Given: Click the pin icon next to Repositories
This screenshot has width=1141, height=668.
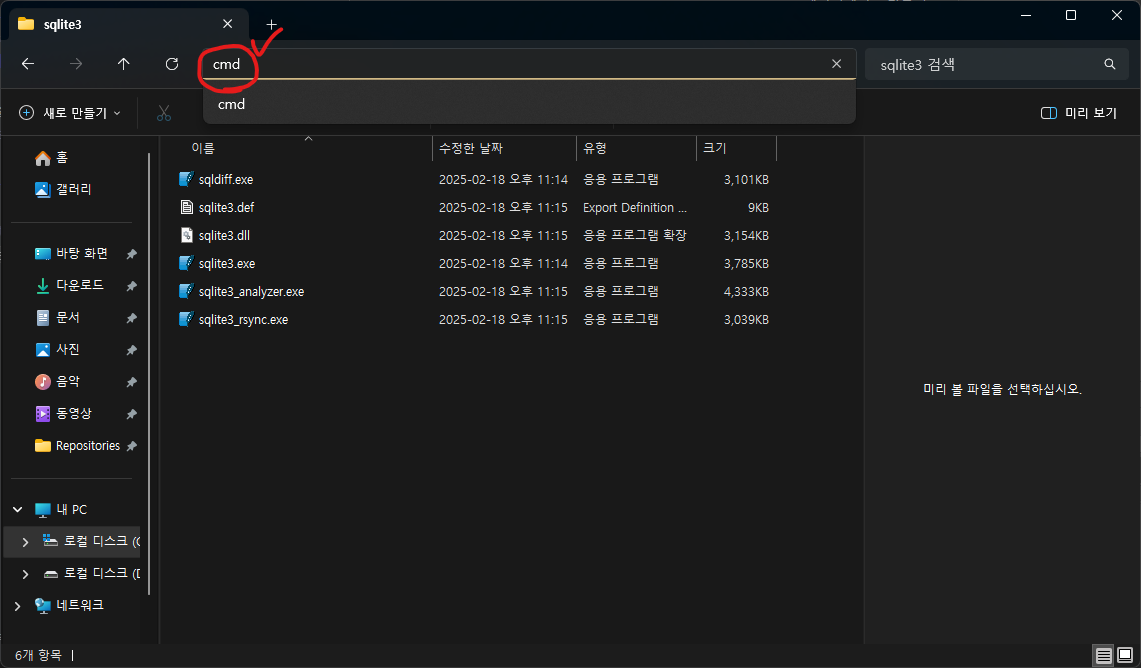Looking at the screenshot, I should (132, 446).
